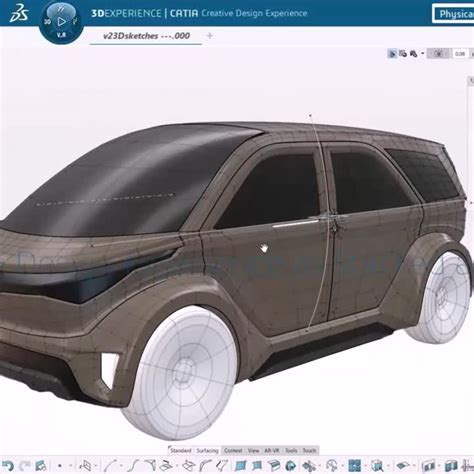Open the v23Dsketches document tab

[146, 36]
